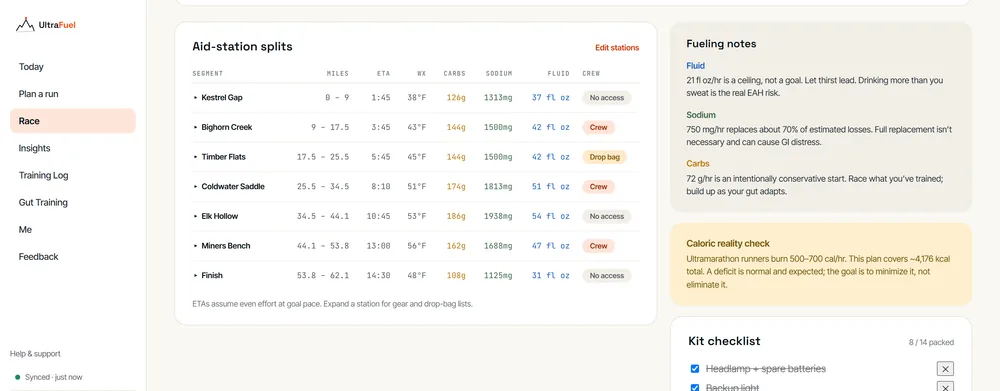Click the Caloric reality check heading
This screenshot has width=1000, height=391.
[x=728, y=243]
